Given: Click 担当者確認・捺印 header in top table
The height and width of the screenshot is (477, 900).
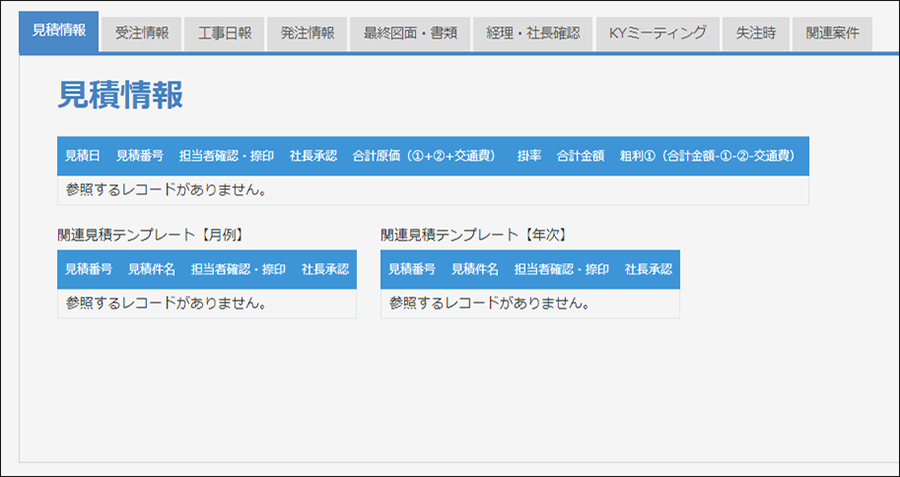Looking at the screenshot, I should coord(226,156).
